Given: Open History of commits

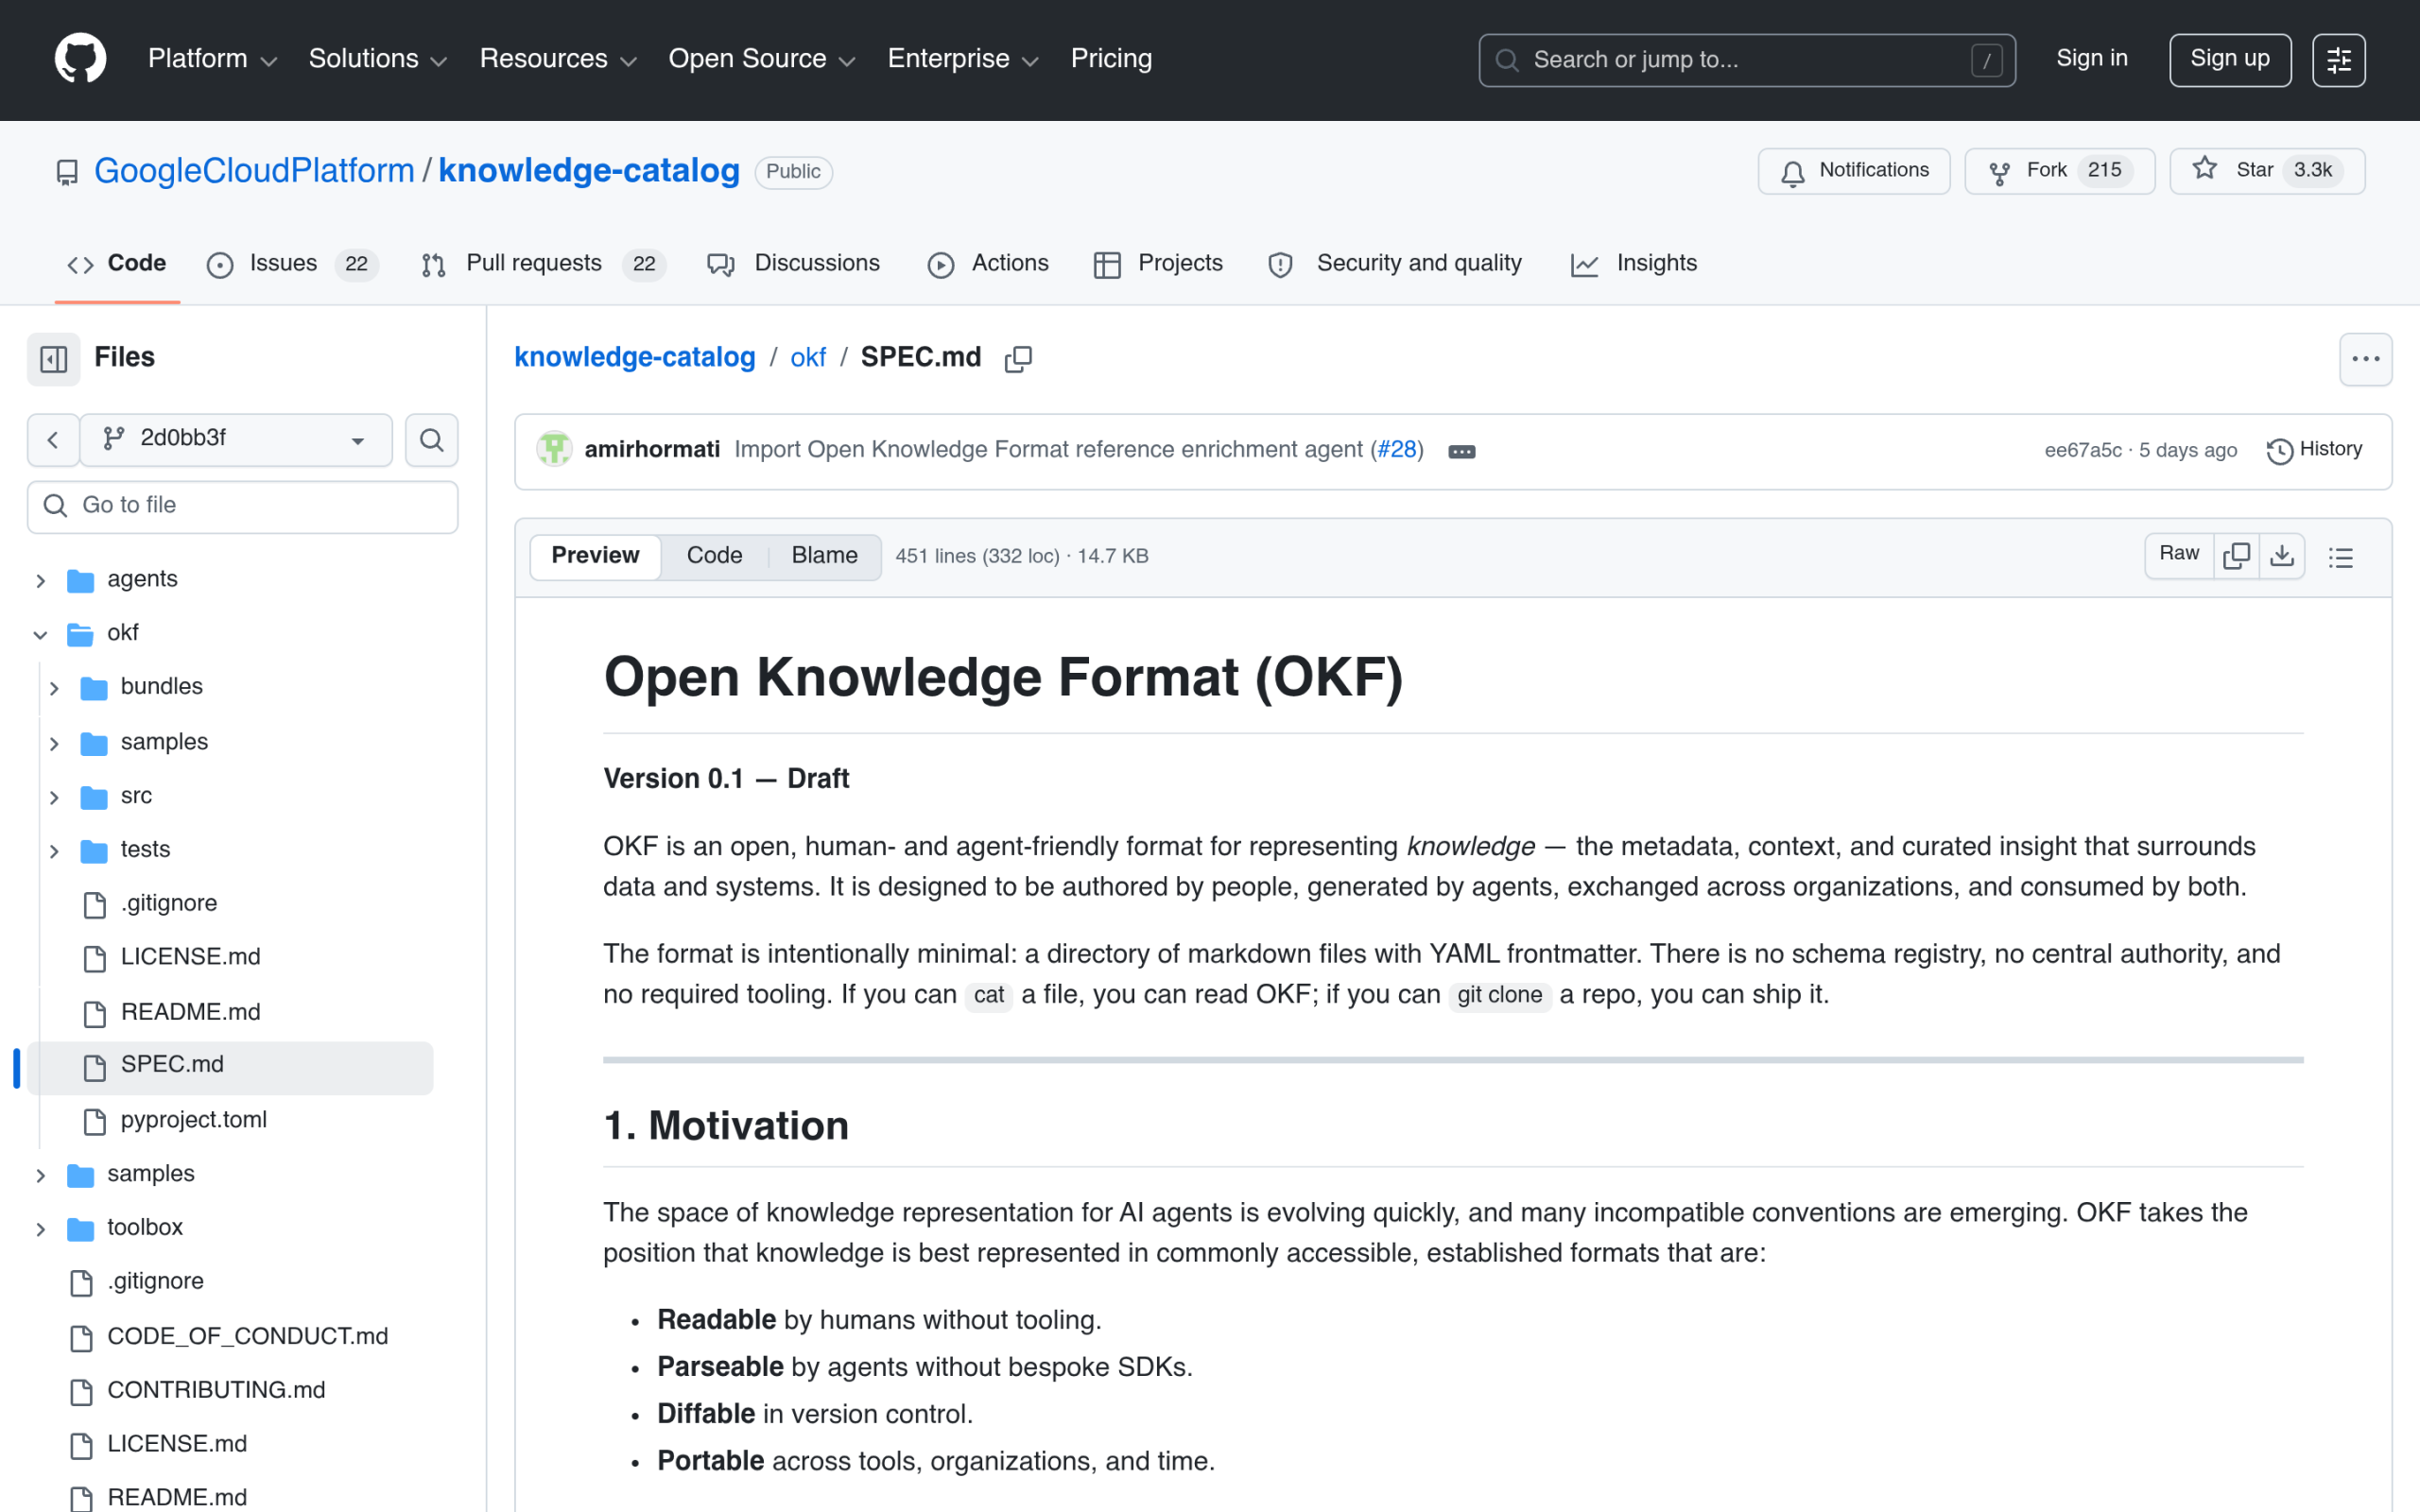Looking at the screenshot, I should click(x=2313, y=450).
